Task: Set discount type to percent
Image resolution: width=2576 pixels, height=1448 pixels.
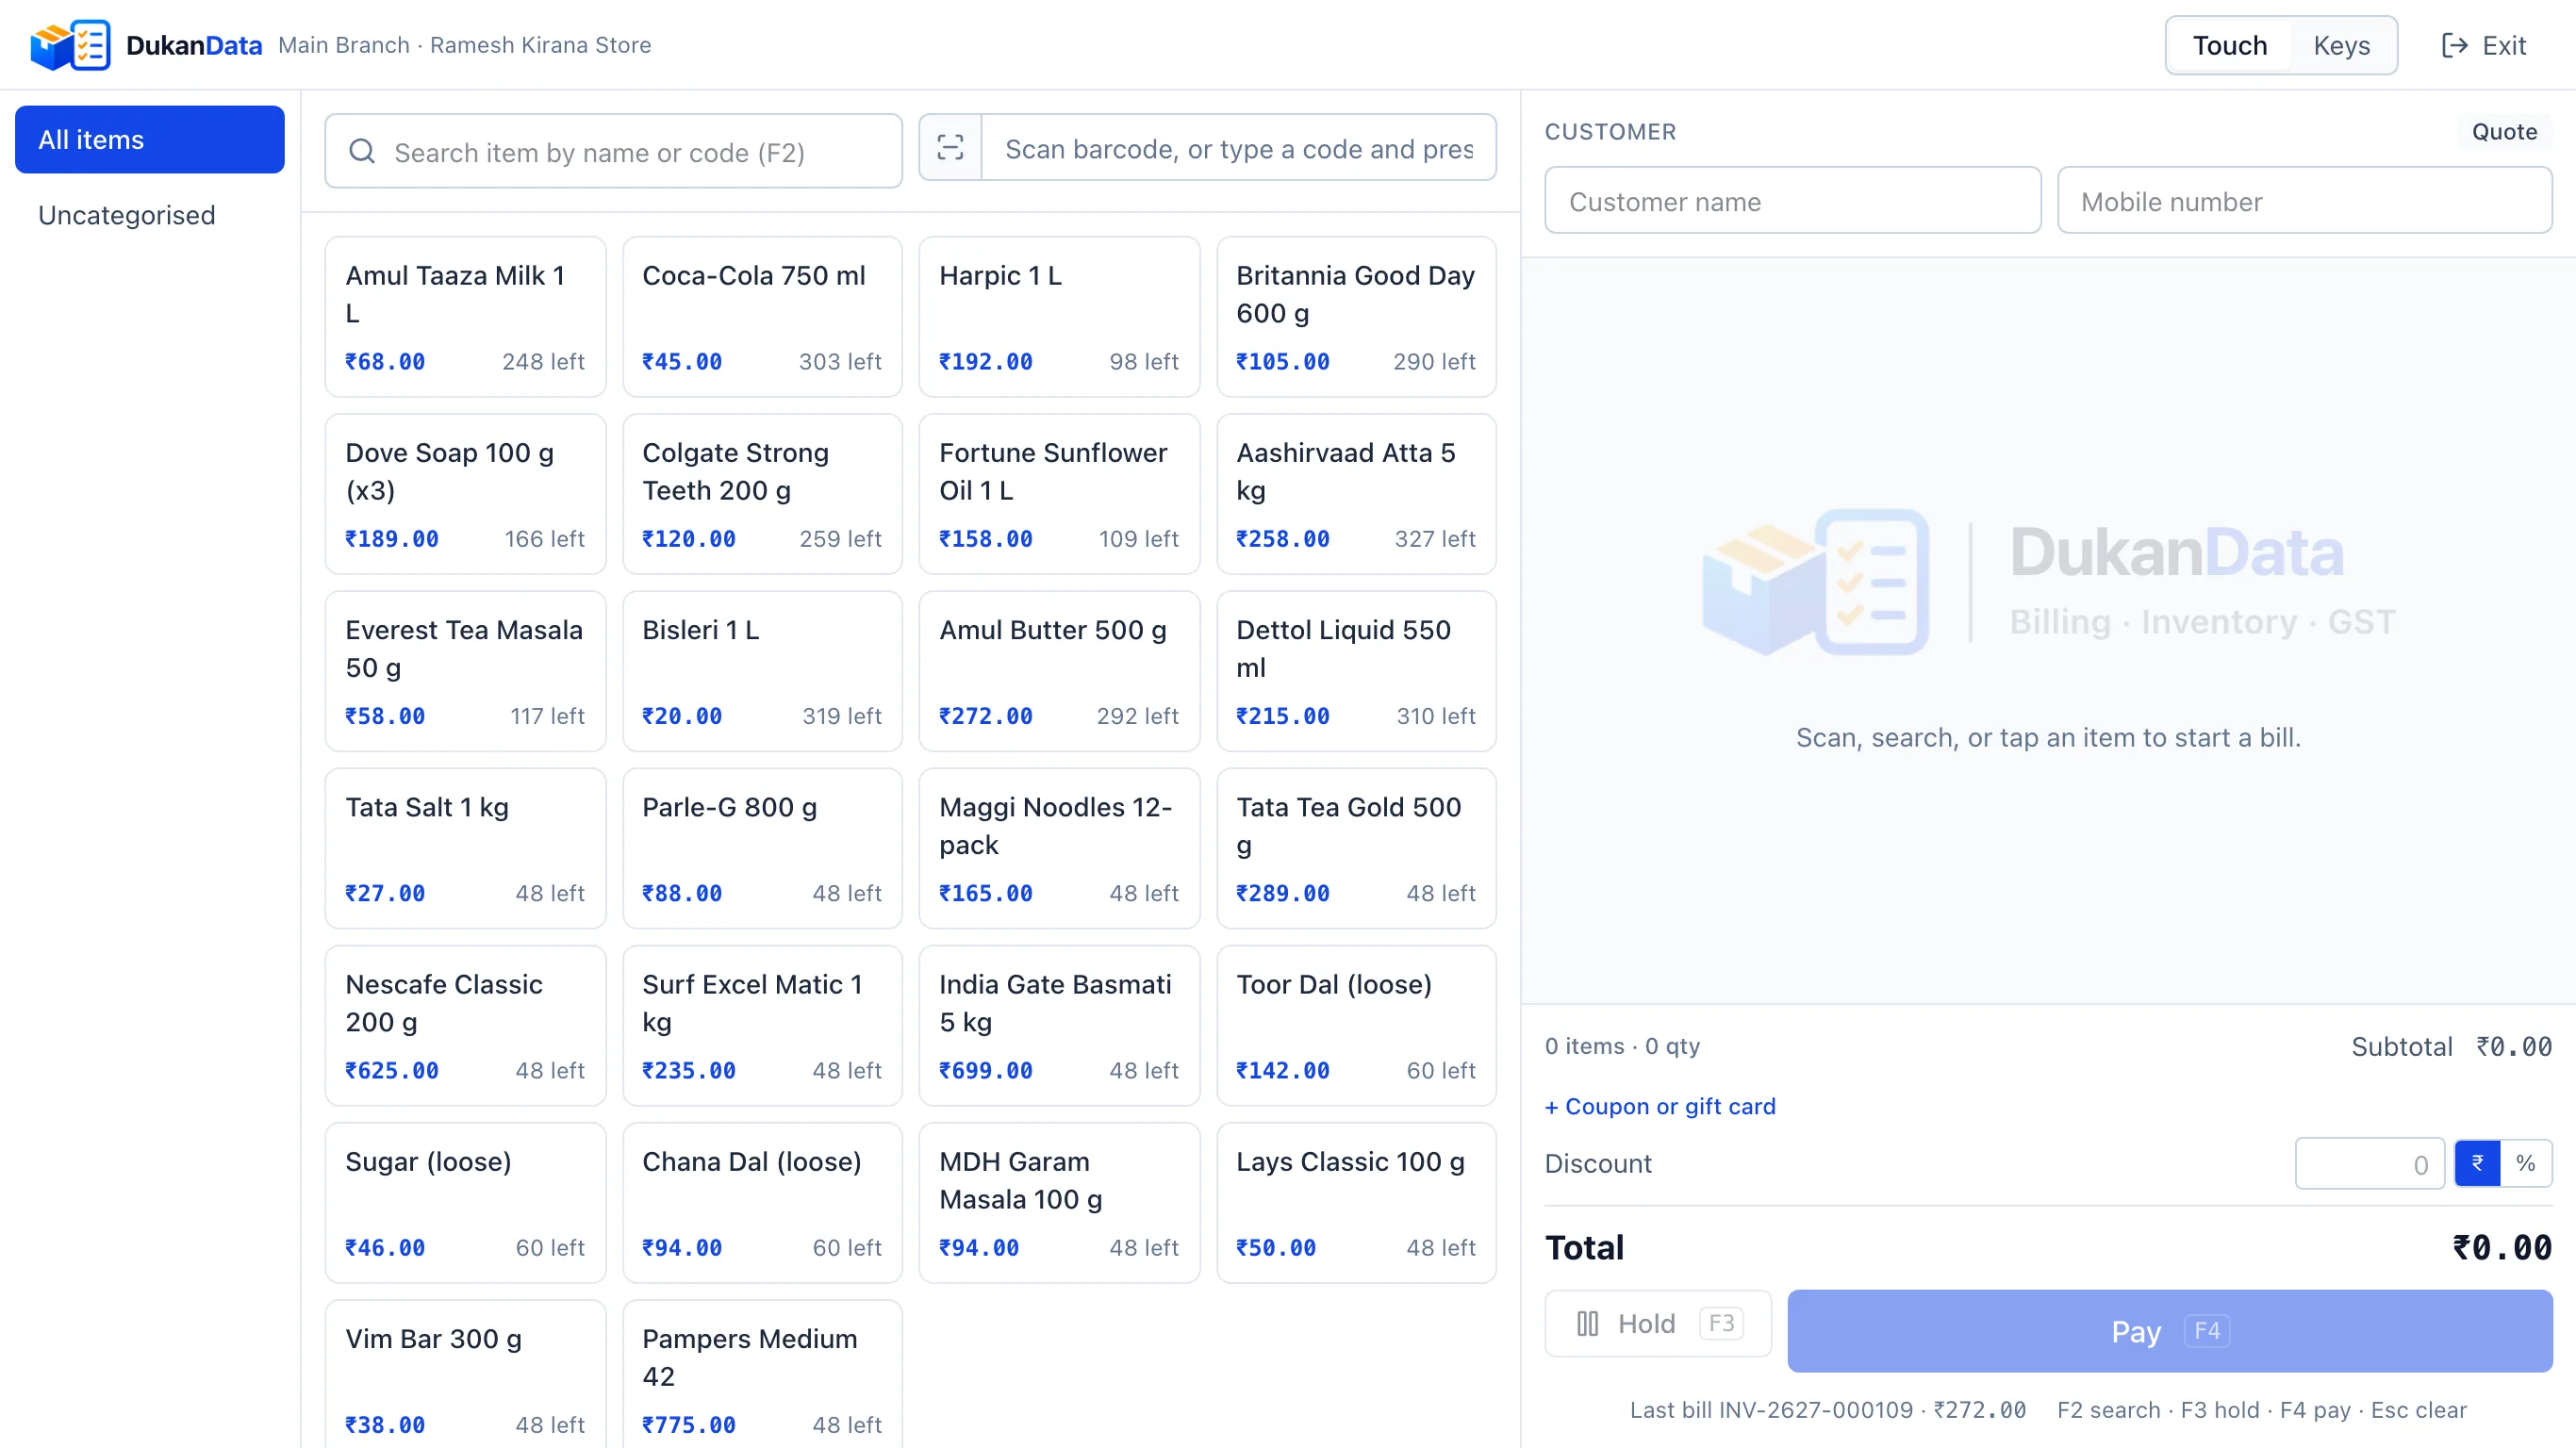Action: tap(2526, 1163)
